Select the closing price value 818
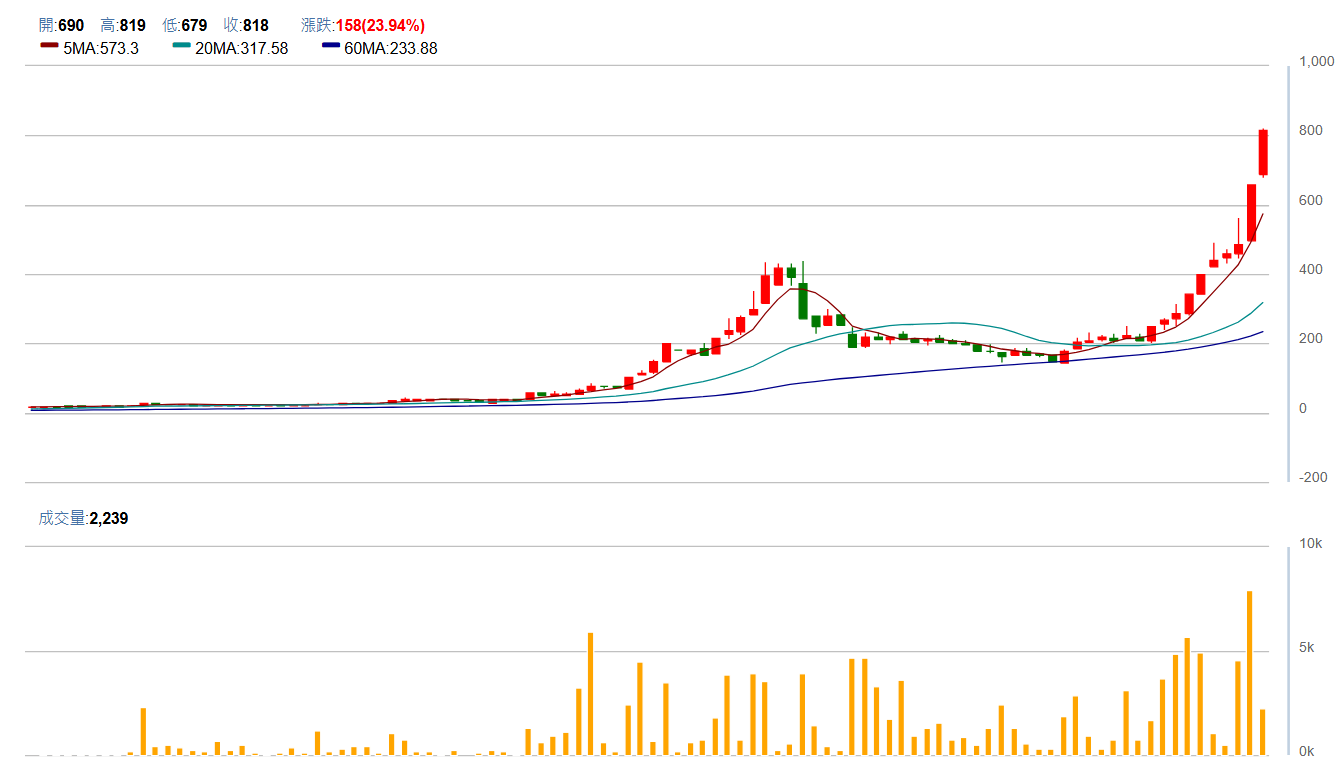1338x771 pixels. pyautogui.click(x=256, y=26)
